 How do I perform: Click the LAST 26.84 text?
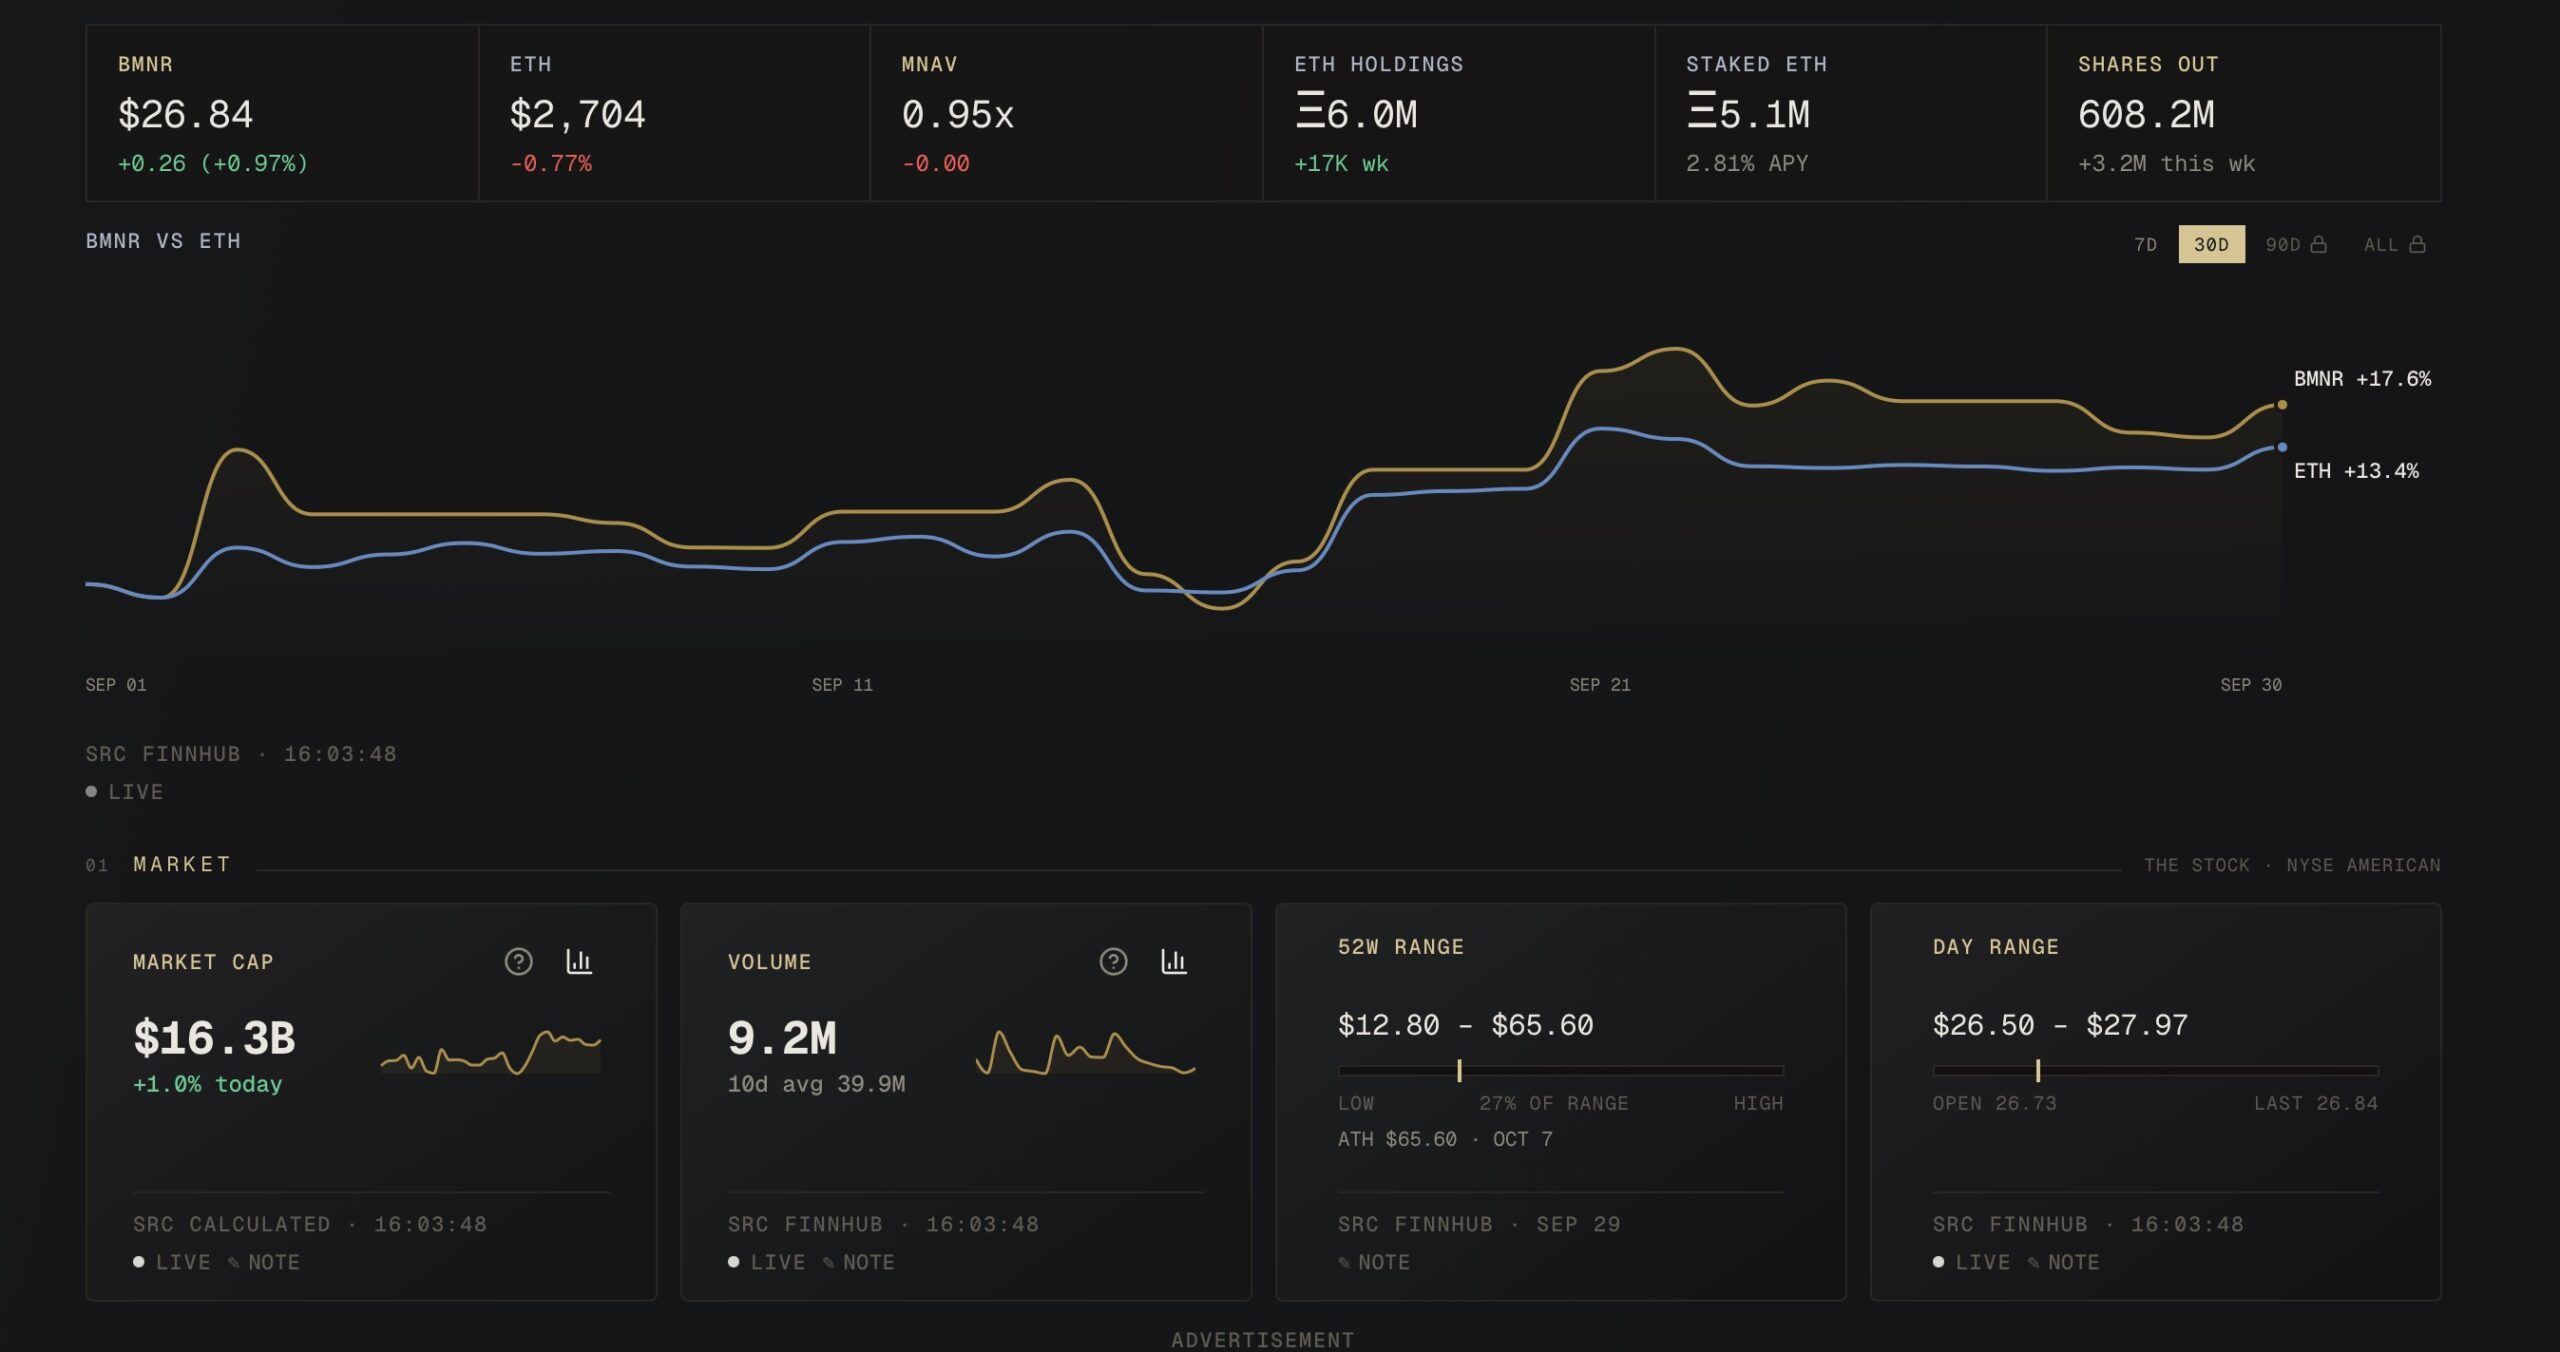pyautogui.click(x=2315, y=1103)
